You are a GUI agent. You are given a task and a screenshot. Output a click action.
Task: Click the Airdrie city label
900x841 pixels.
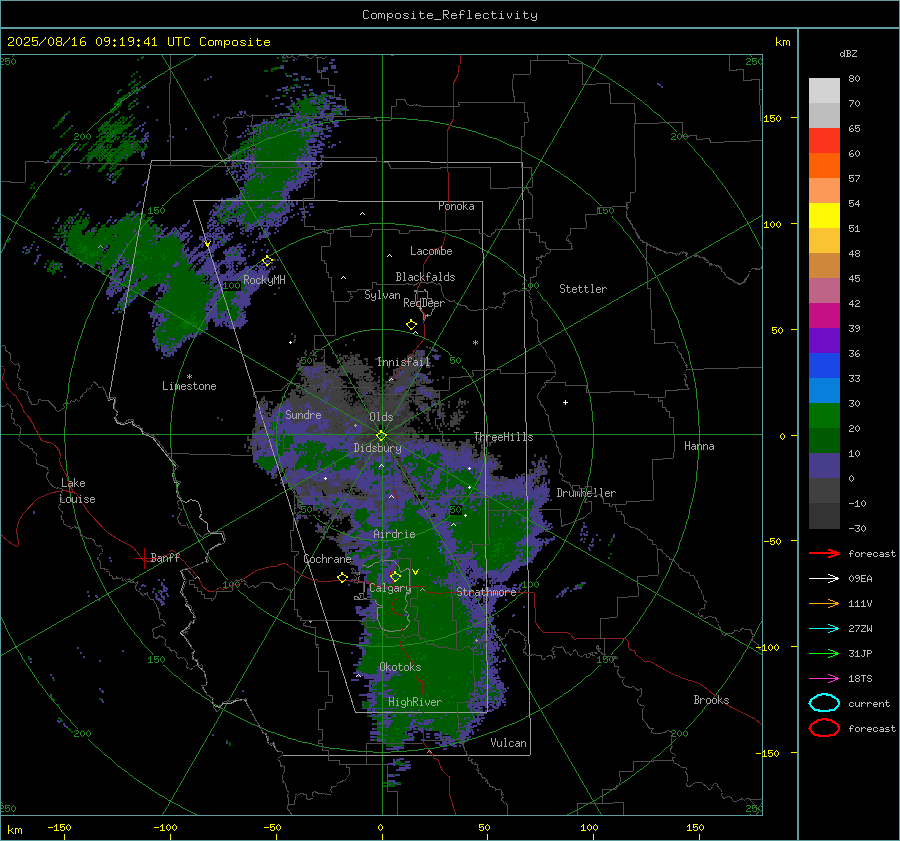(394, 534)
